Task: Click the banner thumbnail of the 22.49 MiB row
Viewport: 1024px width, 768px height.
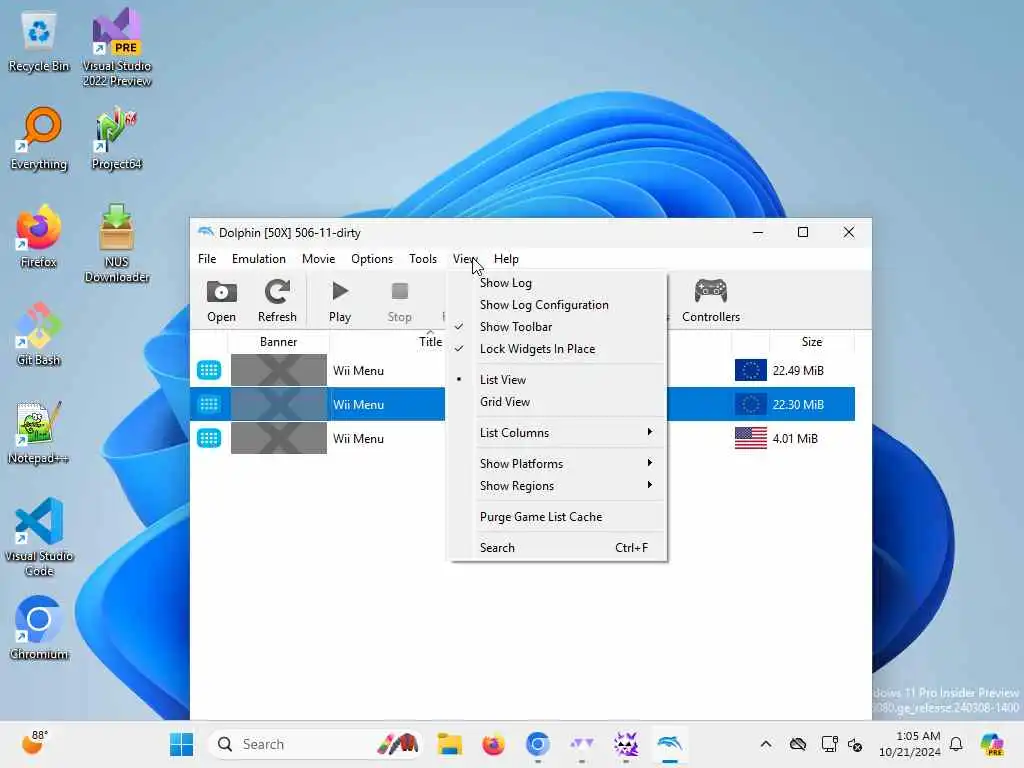Action: 279,370
